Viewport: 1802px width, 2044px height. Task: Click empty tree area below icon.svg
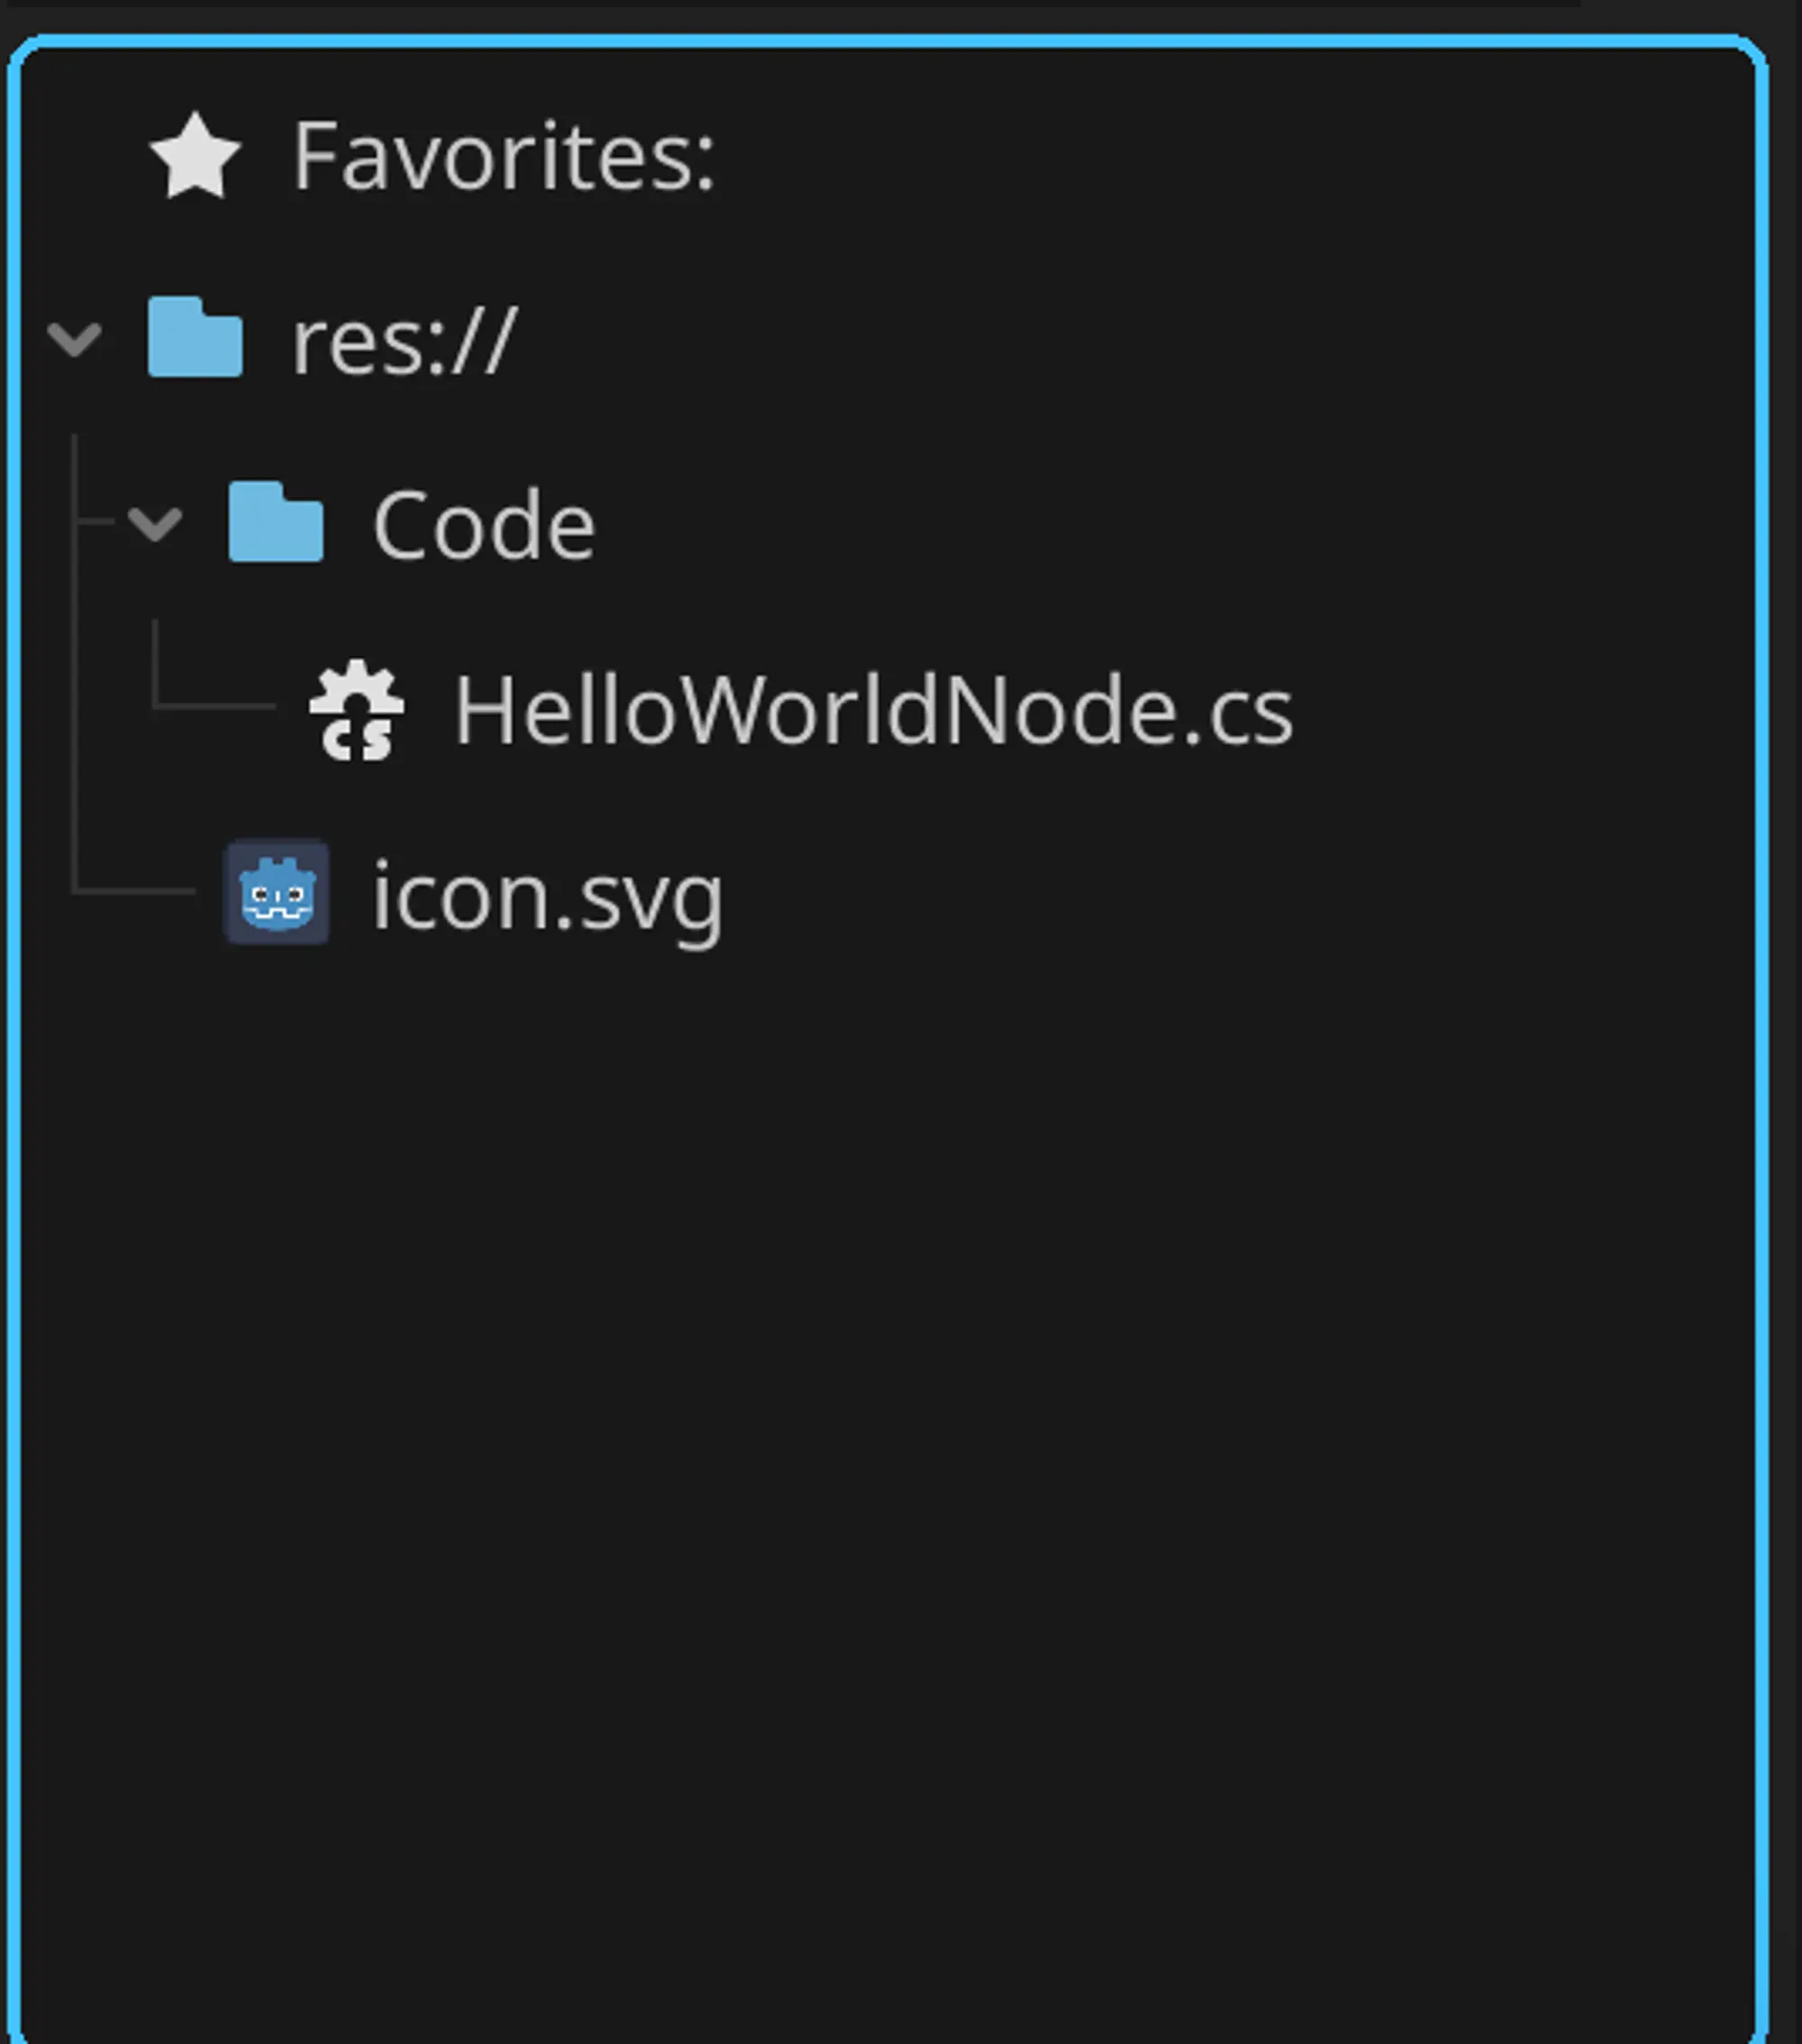click(x=880, y=1400)
